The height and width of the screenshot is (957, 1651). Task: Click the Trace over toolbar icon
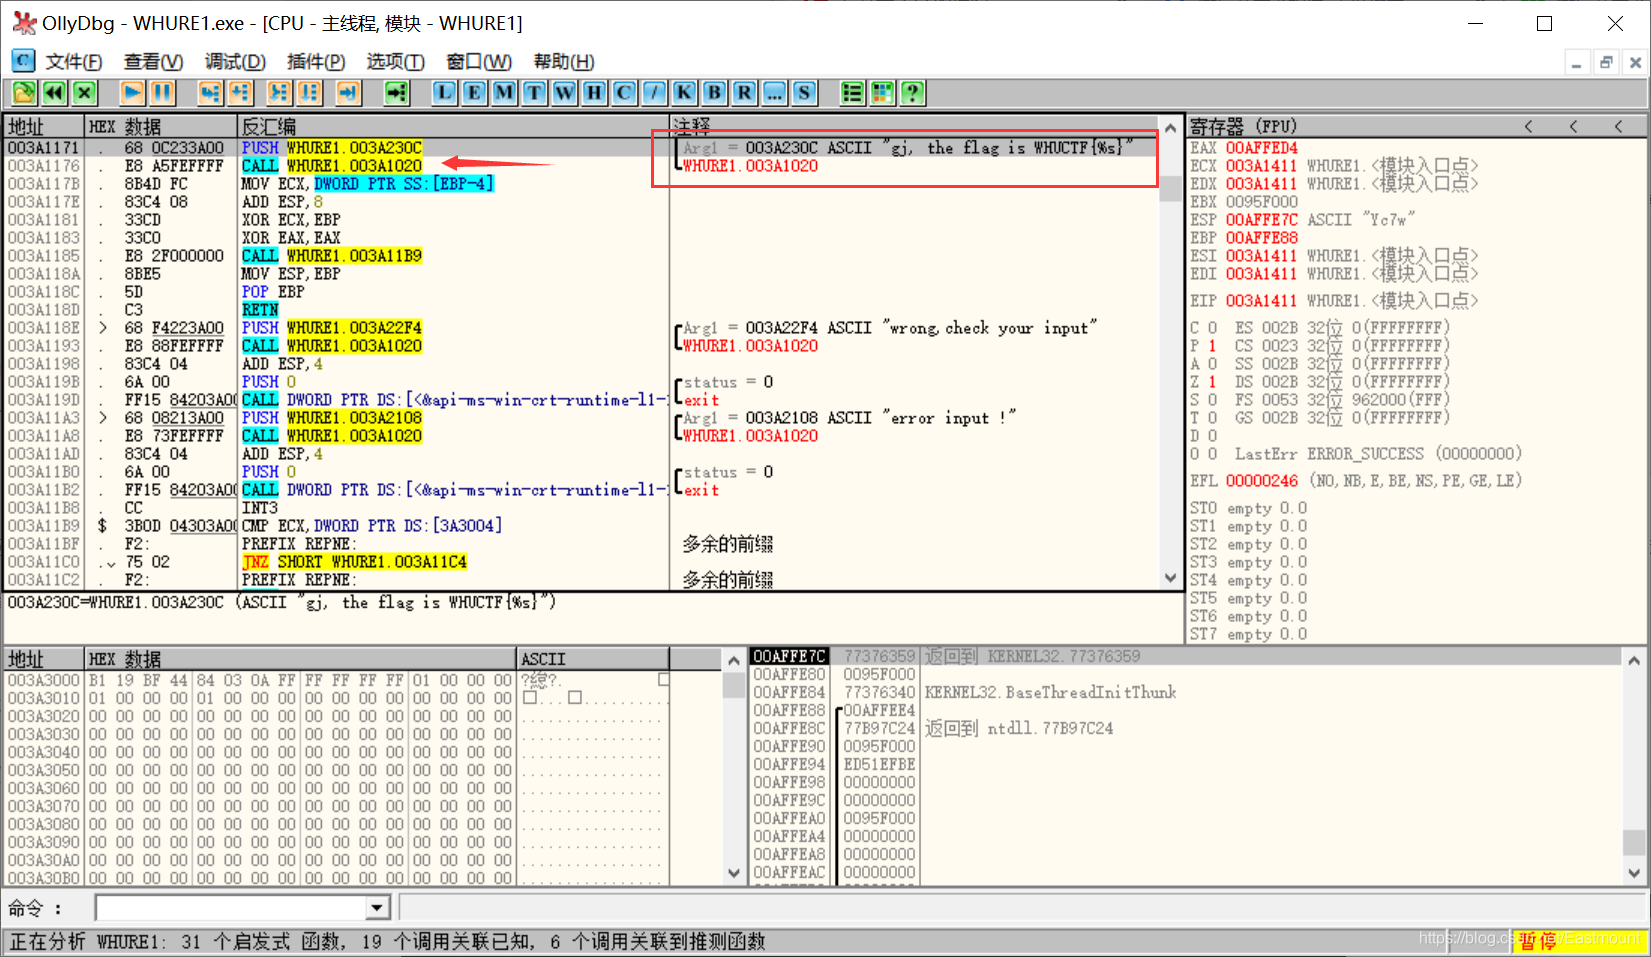coord(310,93)
